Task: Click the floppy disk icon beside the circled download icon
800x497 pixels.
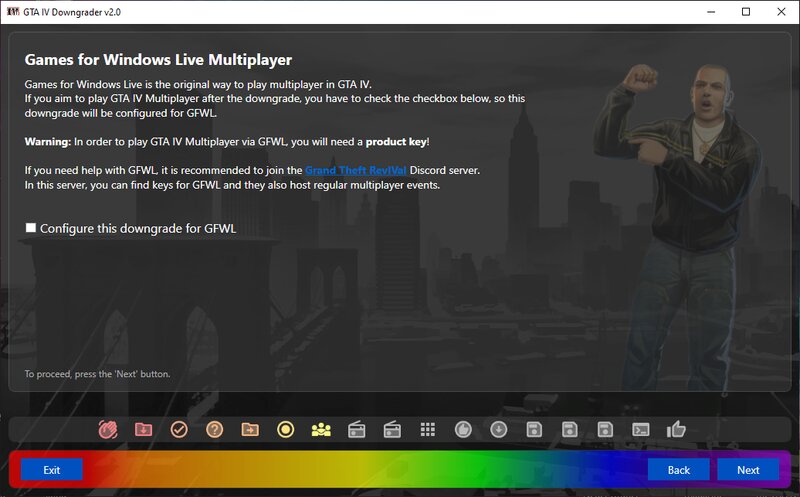Action: 534,430
